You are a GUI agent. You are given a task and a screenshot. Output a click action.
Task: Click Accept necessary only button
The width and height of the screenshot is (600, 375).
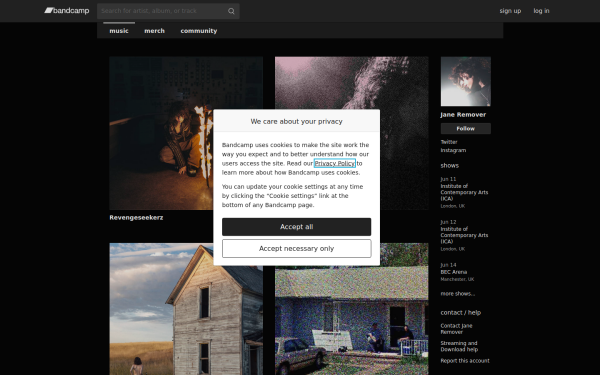[297, 248]
